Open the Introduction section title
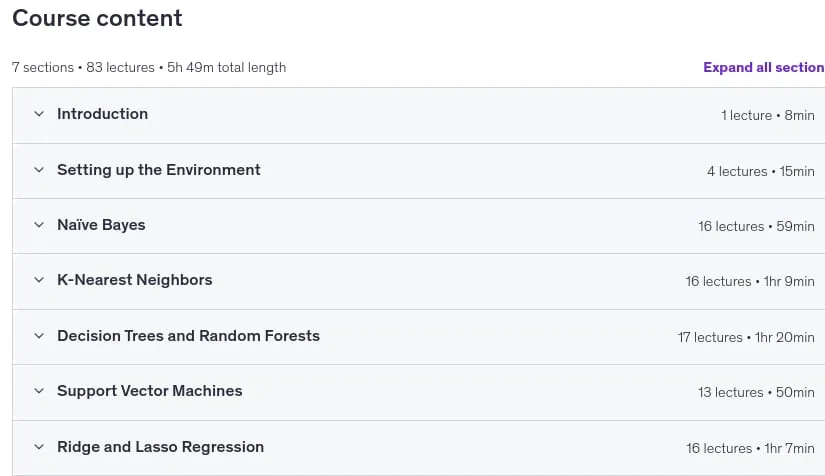 tap(103, 114)
